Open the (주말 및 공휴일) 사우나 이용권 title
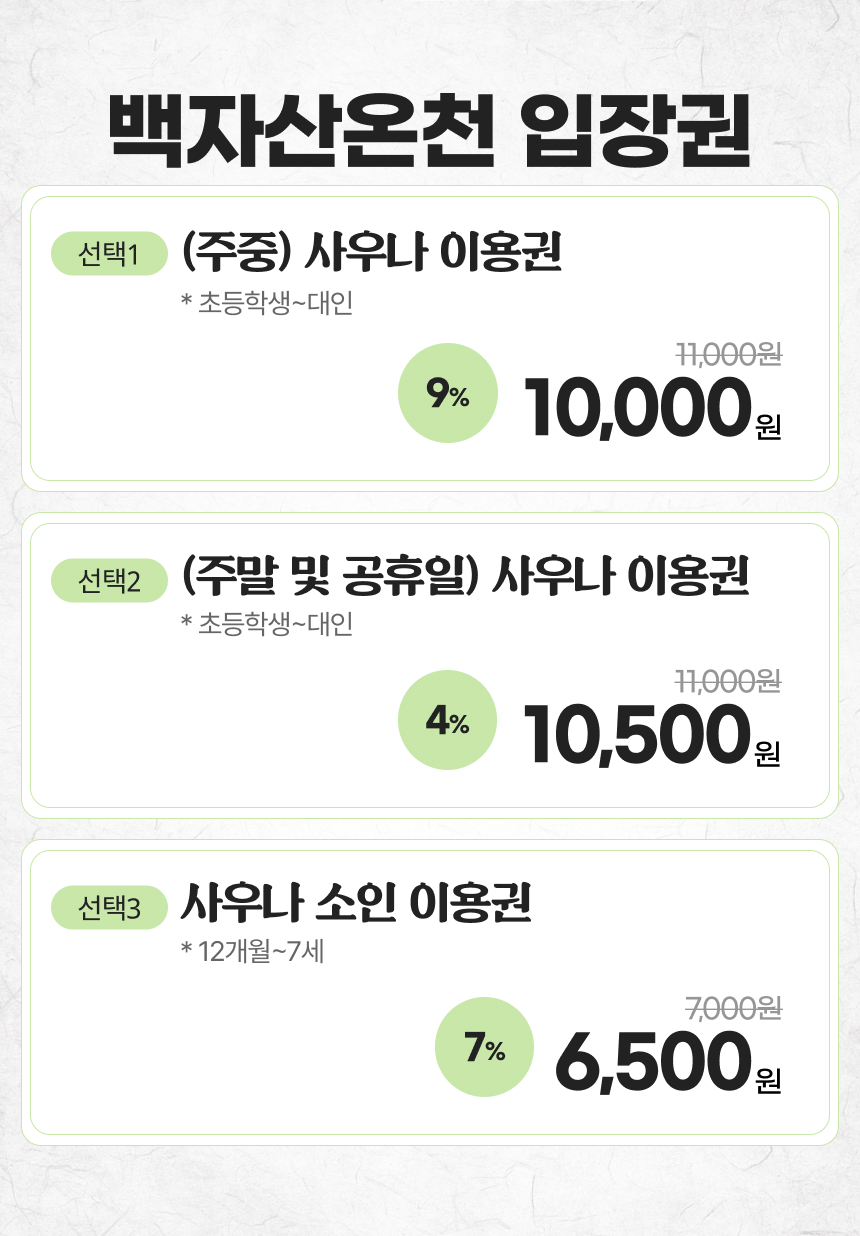Screen dimensions: 860x1236 point(465,578)
